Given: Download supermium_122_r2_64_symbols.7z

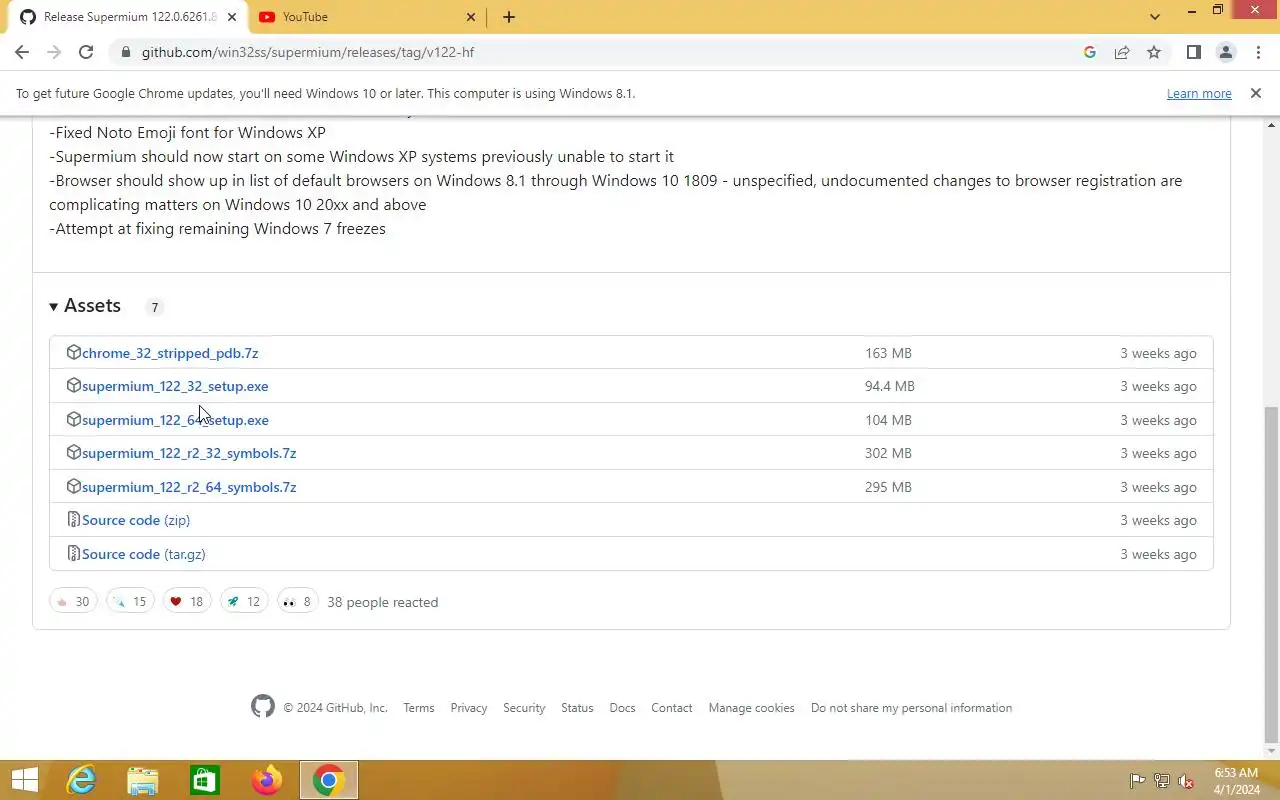Looking at the screenshot, I should click(189, 487).
